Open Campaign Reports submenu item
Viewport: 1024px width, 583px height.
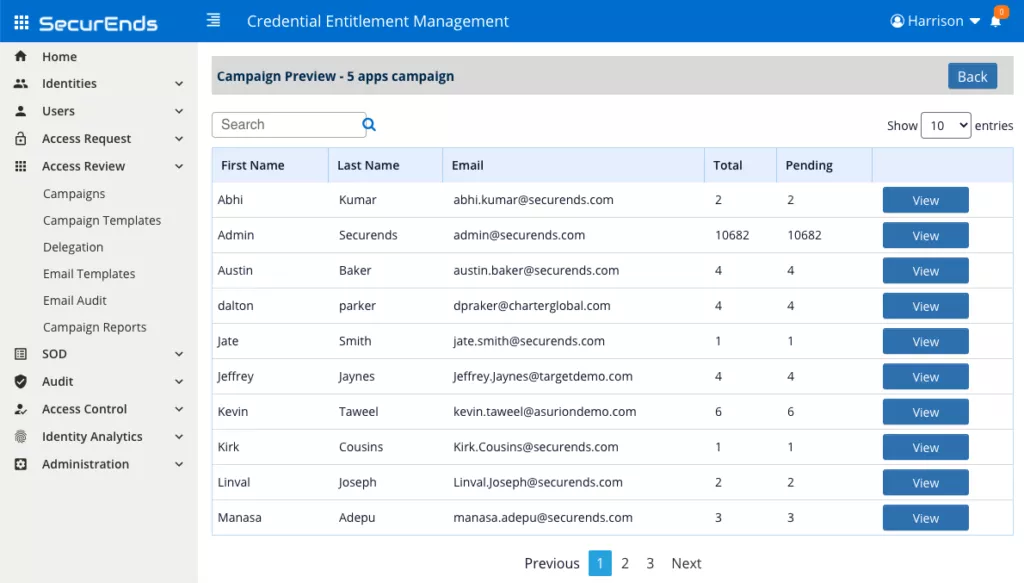coord(95,328)
